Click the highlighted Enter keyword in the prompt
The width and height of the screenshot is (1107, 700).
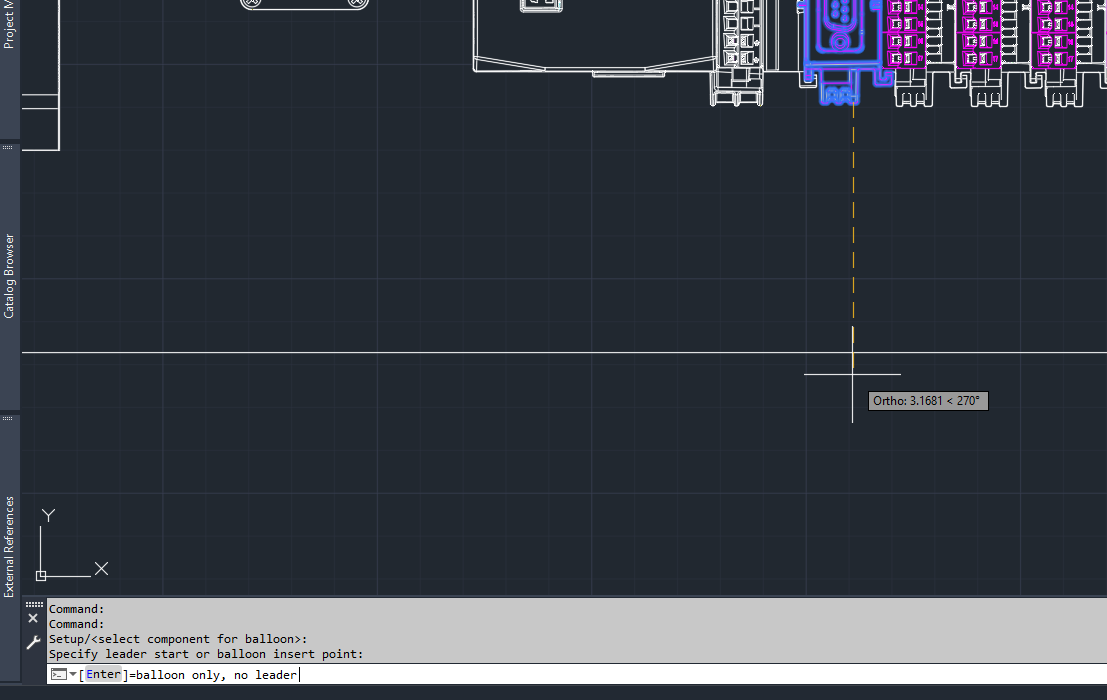[103, 674]
